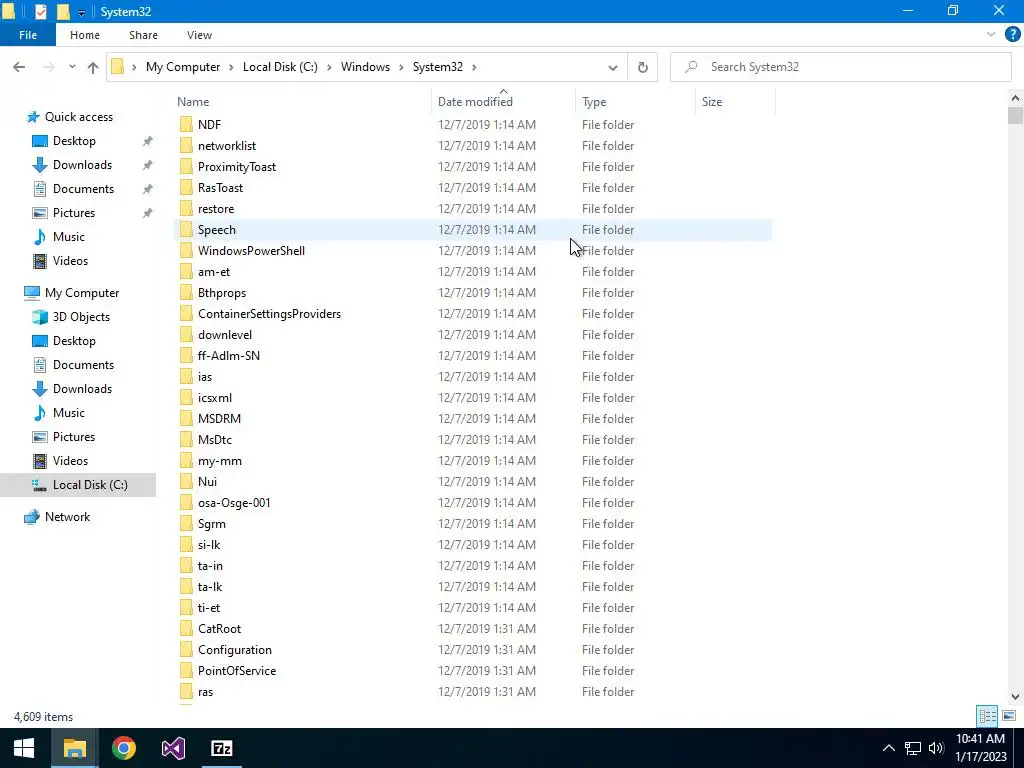This screenshot has height=768, width=1024.
Task: Select Videos under Quick access
Action: 70,261
